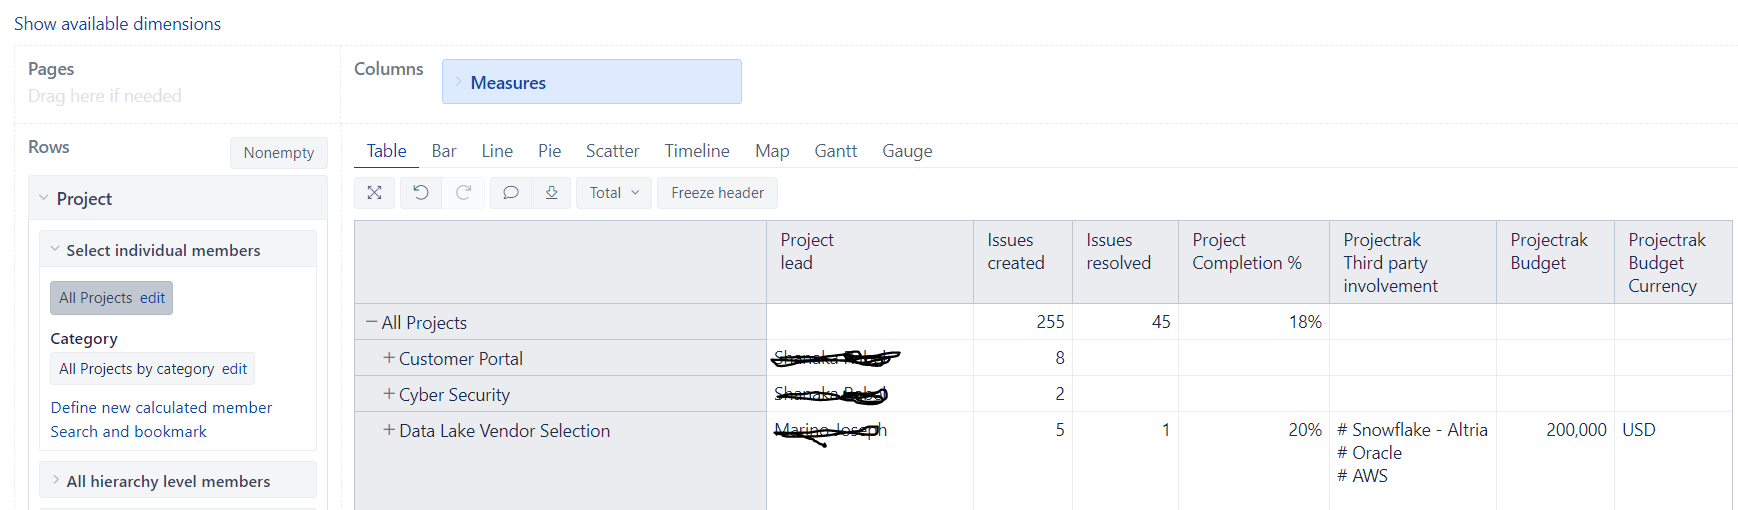
Task: Click Define new calculated member link
Action: 161,408
